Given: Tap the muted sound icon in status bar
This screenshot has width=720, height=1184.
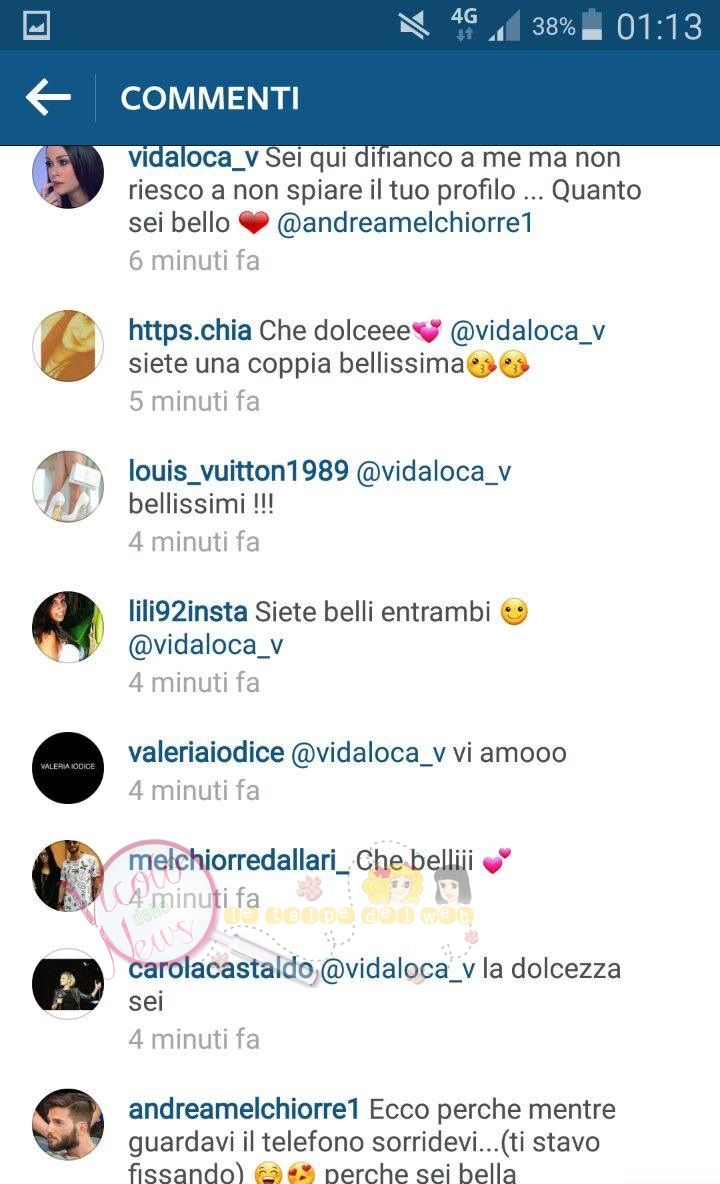Looking at the screenshot, I should tap(414, 26).
